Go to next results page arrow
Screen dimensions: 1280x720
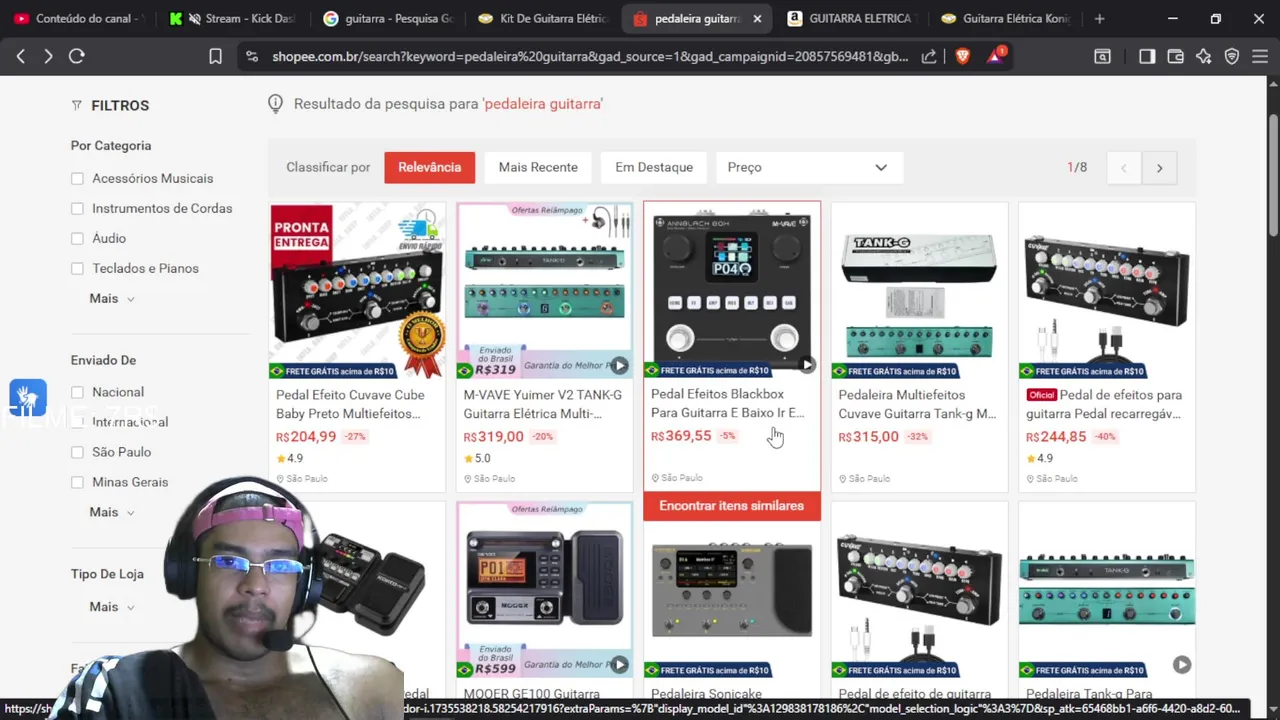(1159, 168)
